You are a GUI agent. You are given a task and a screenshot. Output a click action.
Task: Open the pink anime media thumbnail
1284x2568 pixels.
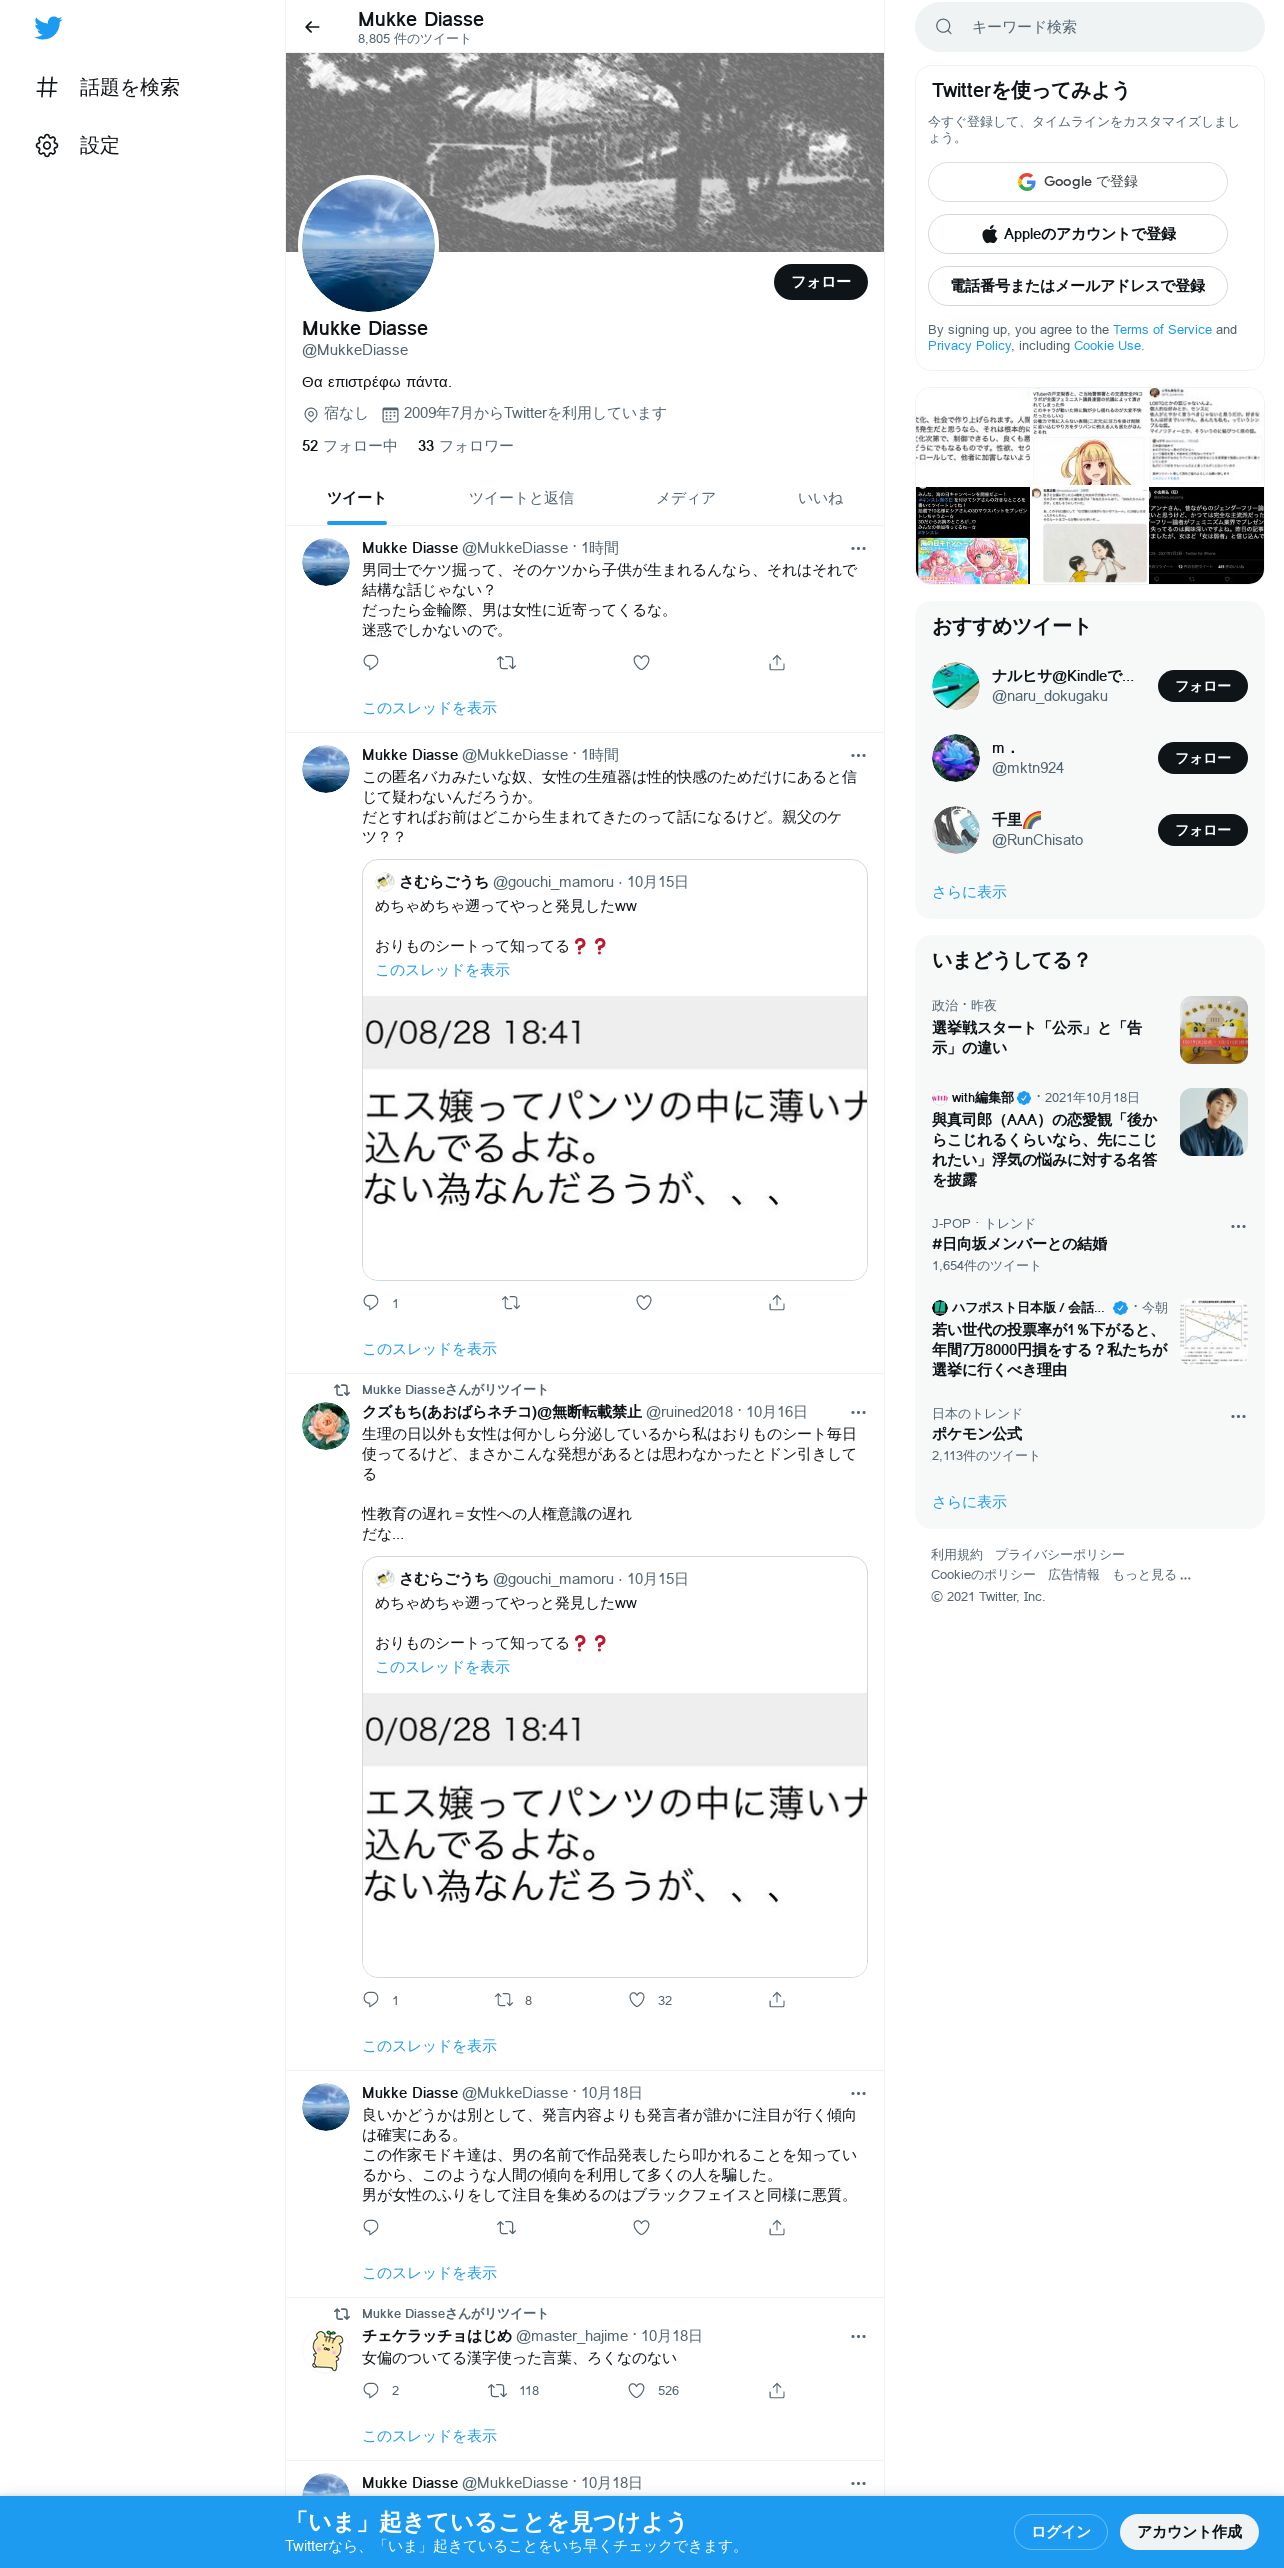pyautogui.click(x=972, y=535)
